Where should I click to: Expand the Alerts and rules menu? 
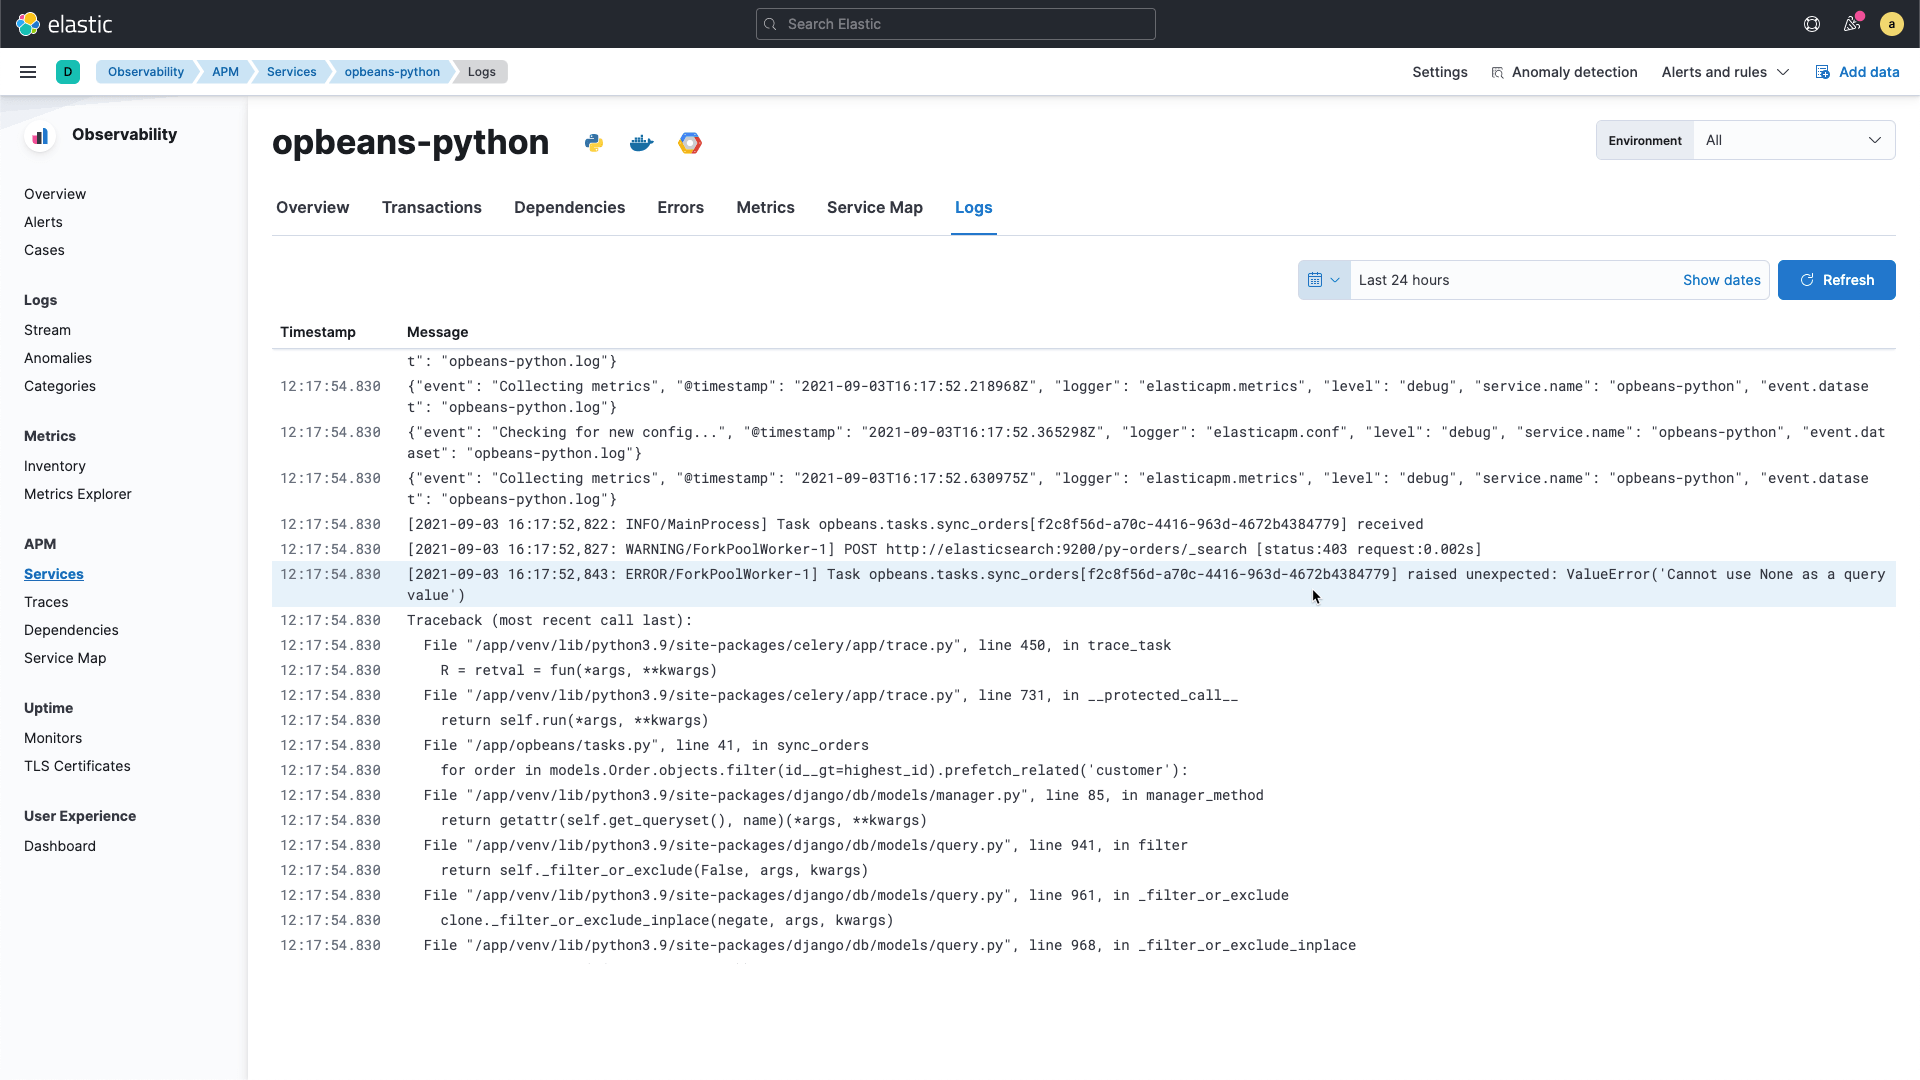(x=1725, y=72)
